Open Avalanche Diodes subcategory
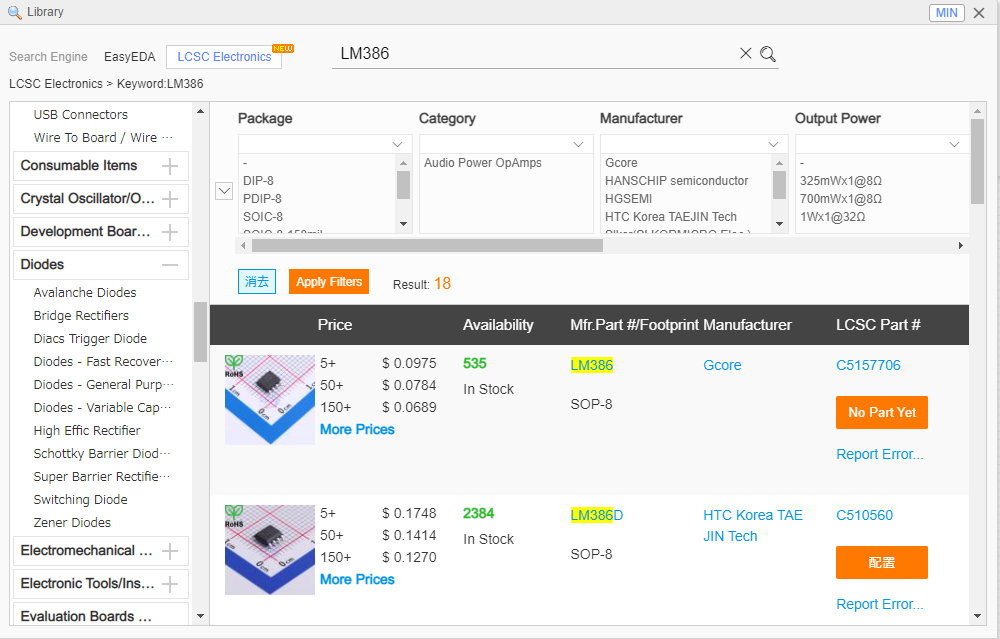This screenshot has height=639, width=1000. pyautogui.click(x=85, y=293)
